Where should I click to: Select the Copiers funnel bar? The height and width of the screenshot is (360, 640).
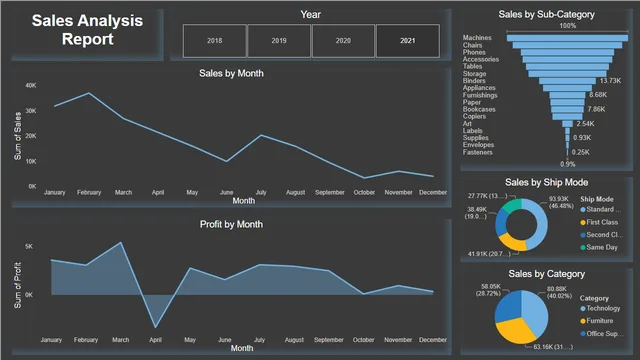567,117
